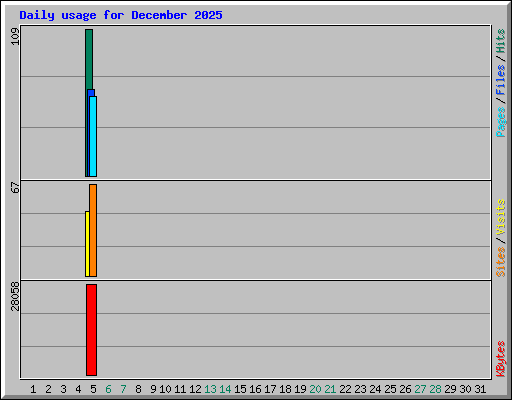Click day 10 on the x-axis
Image resolution: width=512 pixels, height=400 pixels.
click(165, 389)
